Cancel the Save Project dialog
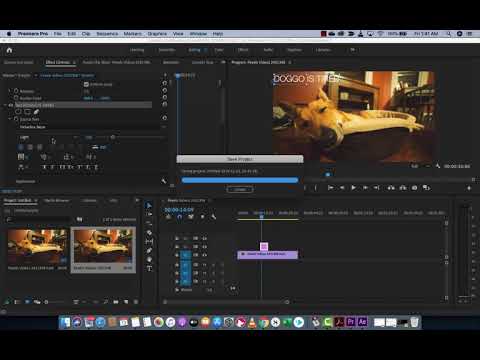 click(x=240, y=189)
